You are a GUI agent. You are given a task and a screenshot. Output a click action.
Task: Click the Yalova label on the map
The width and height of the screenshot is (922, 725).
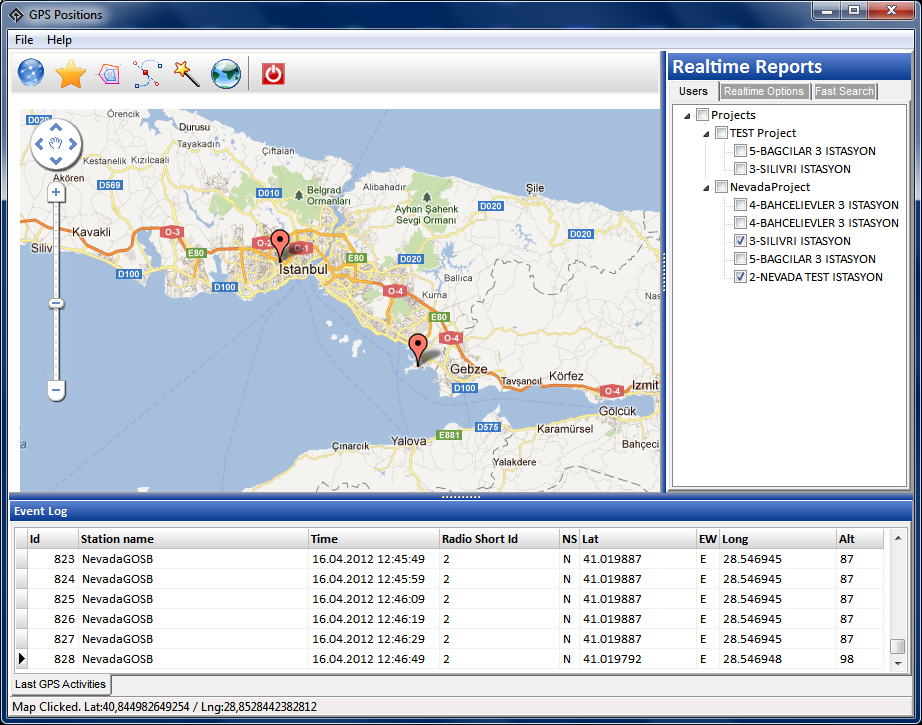pyautogui.click(x=408, y=441)
